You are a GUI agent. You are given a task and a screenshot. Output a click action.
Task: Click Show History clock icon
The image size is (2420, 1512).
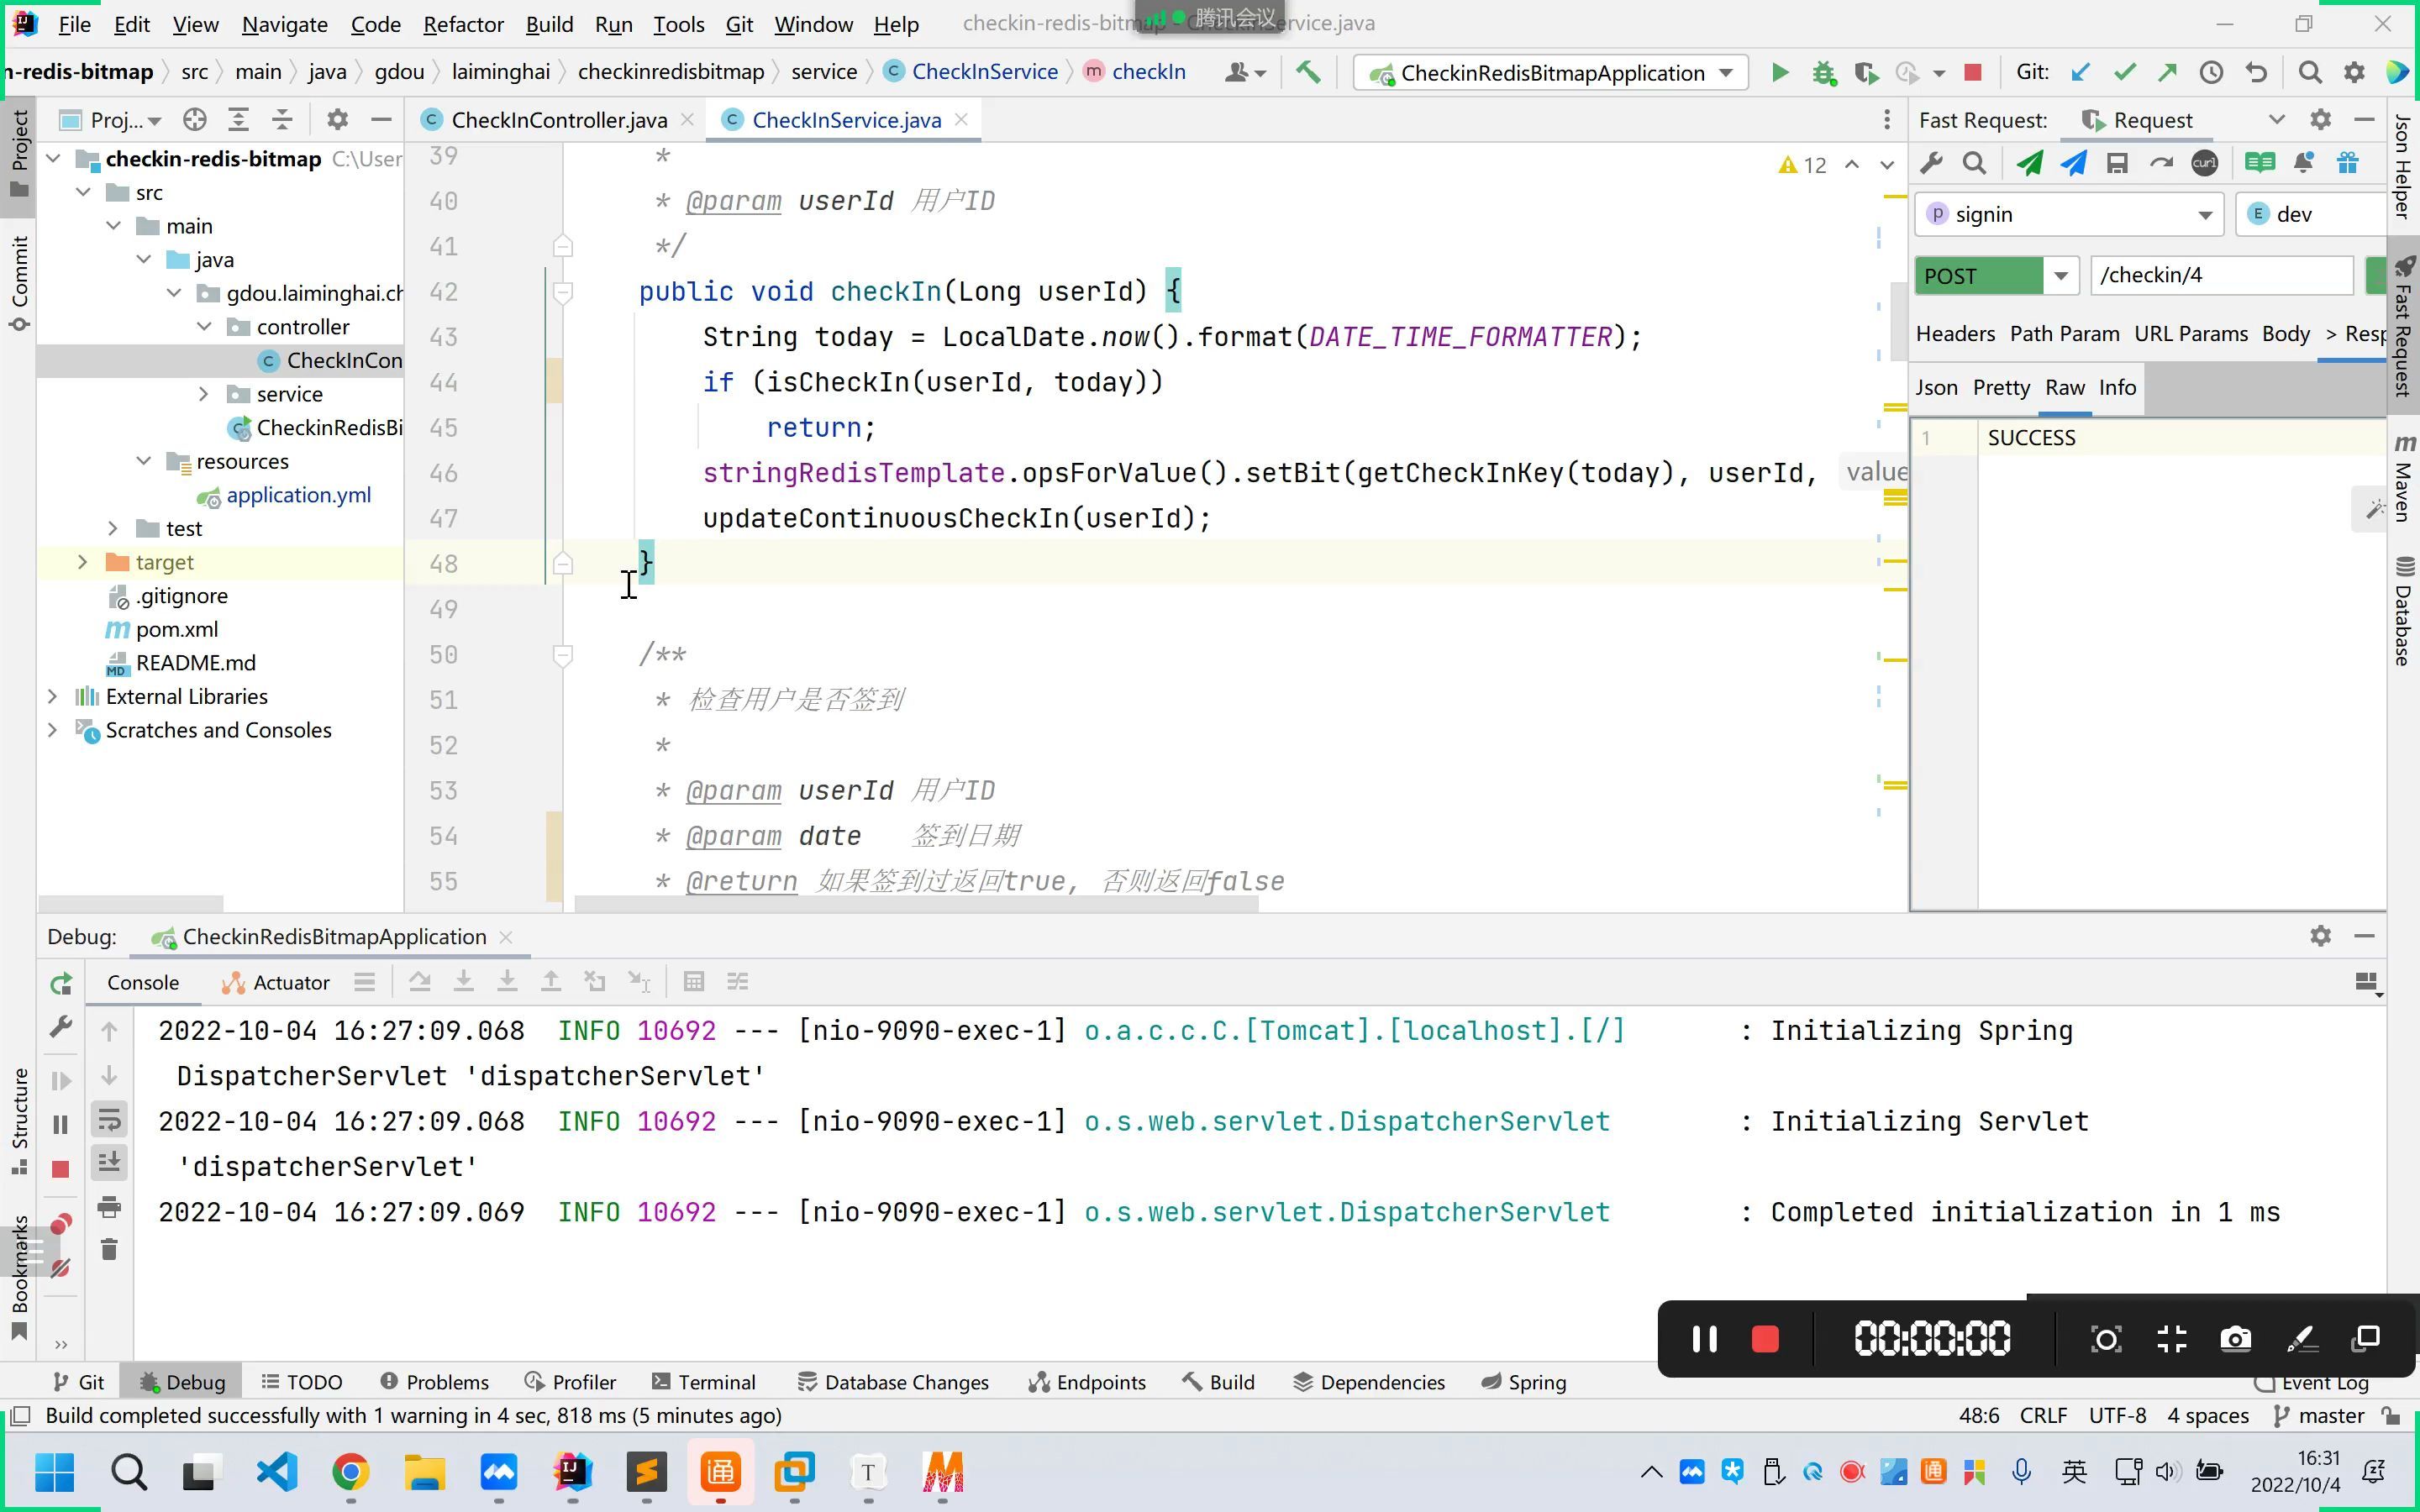click(x=2211, y=72)
